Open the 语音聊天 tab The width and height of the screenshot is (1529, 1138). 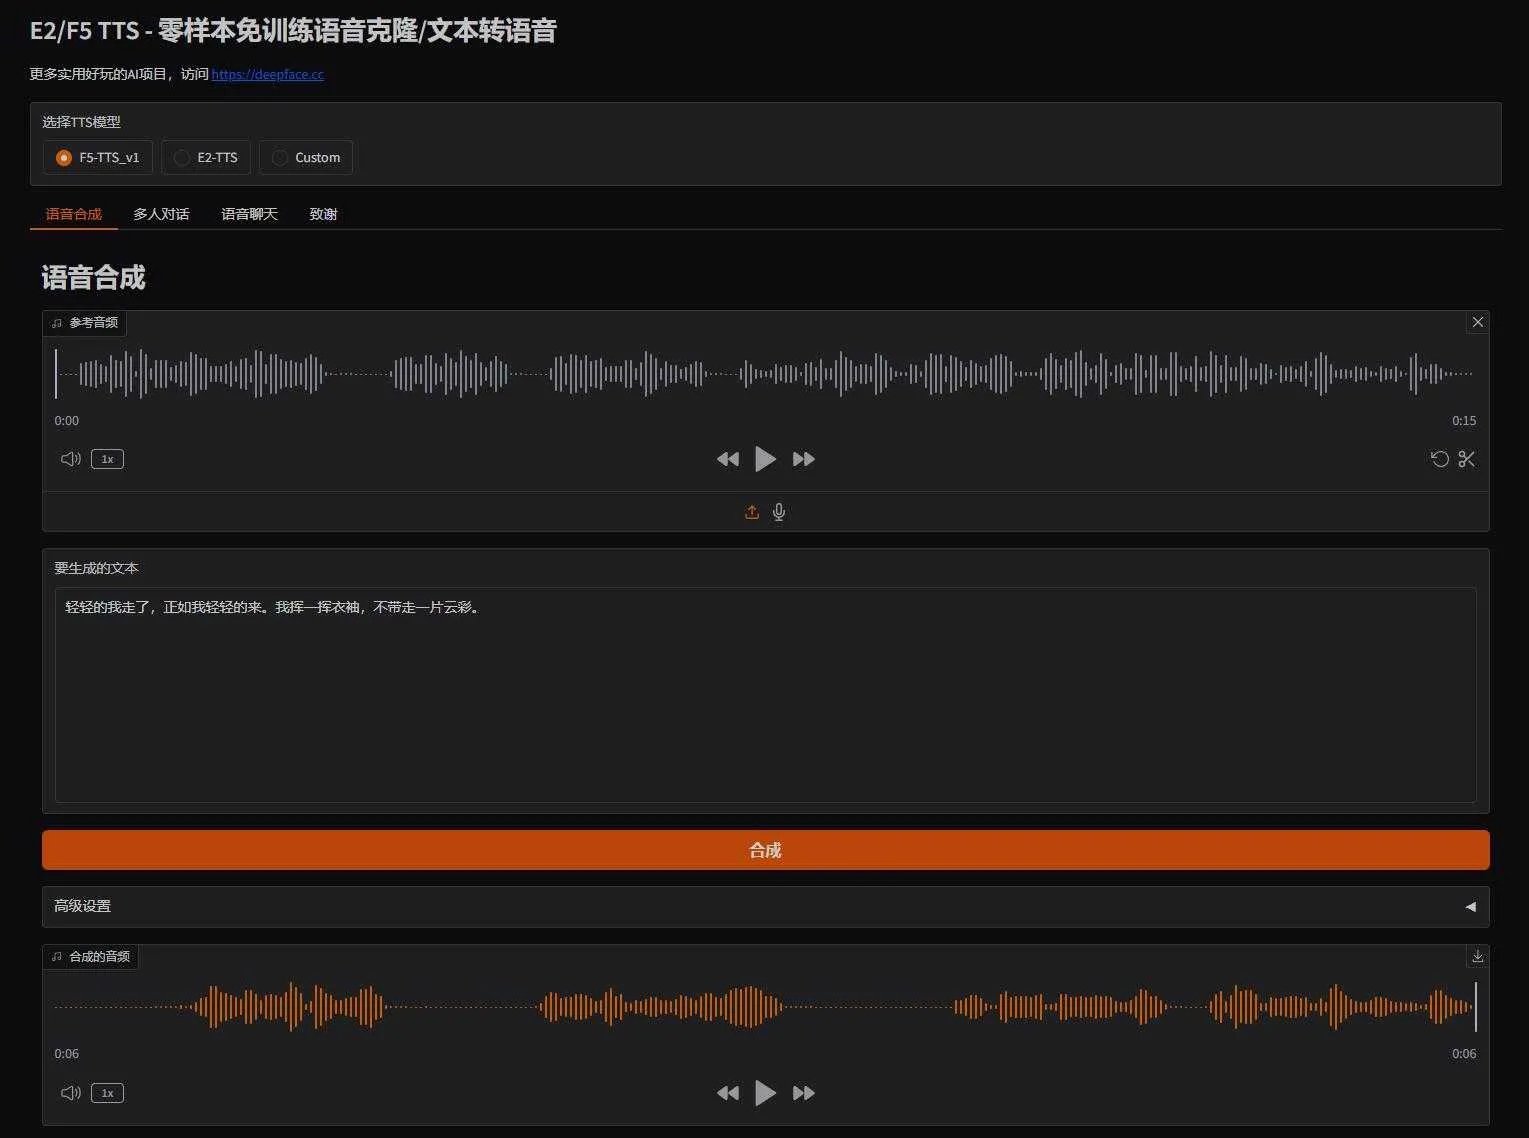pos(249,214)
